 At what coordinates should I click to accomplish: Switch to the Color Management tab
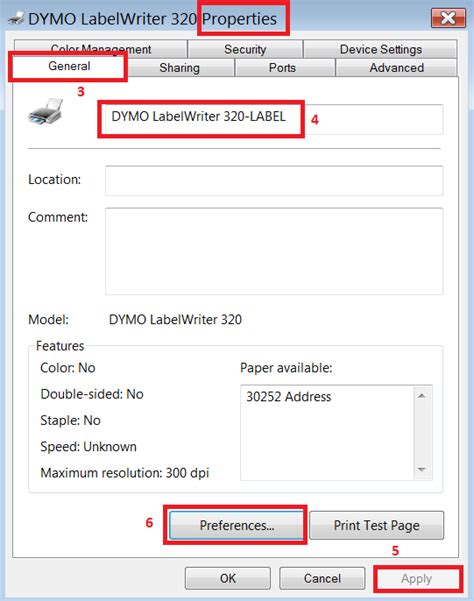[101, 47]
